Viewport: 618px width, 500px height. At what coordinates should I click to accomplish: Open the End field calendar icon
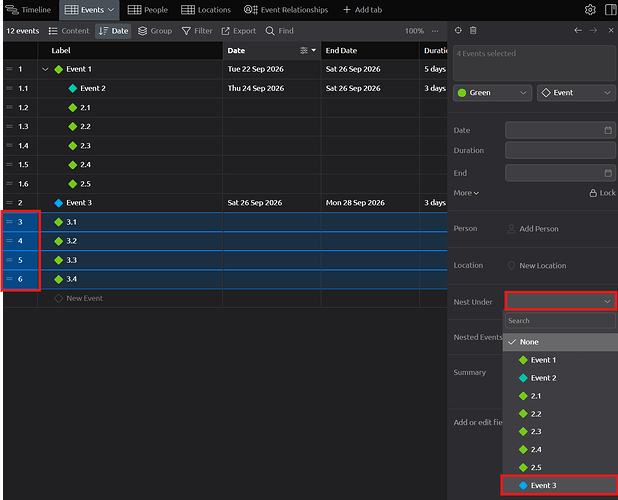point(608,173)
